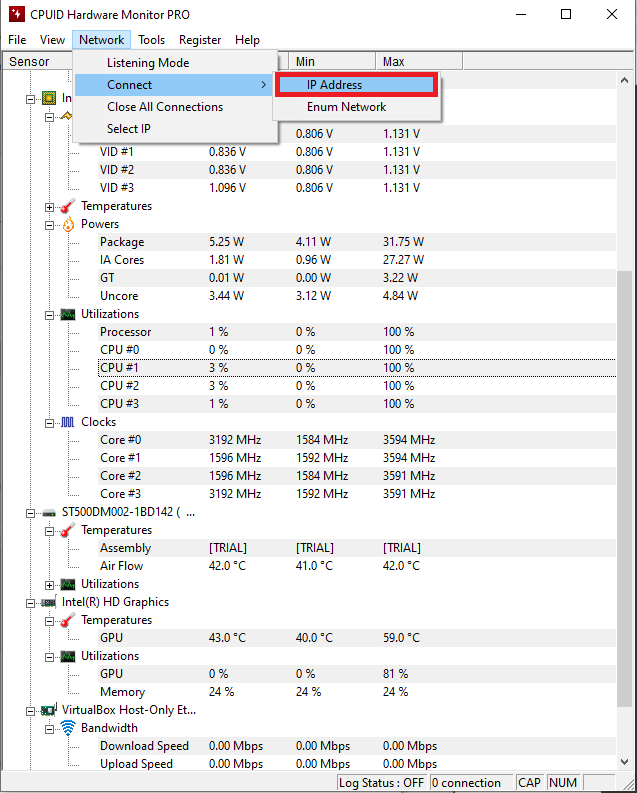Click the NUM status indicator
Viewport: 637px width, 793px height.
pyautogui.click(x=562, y=783)
